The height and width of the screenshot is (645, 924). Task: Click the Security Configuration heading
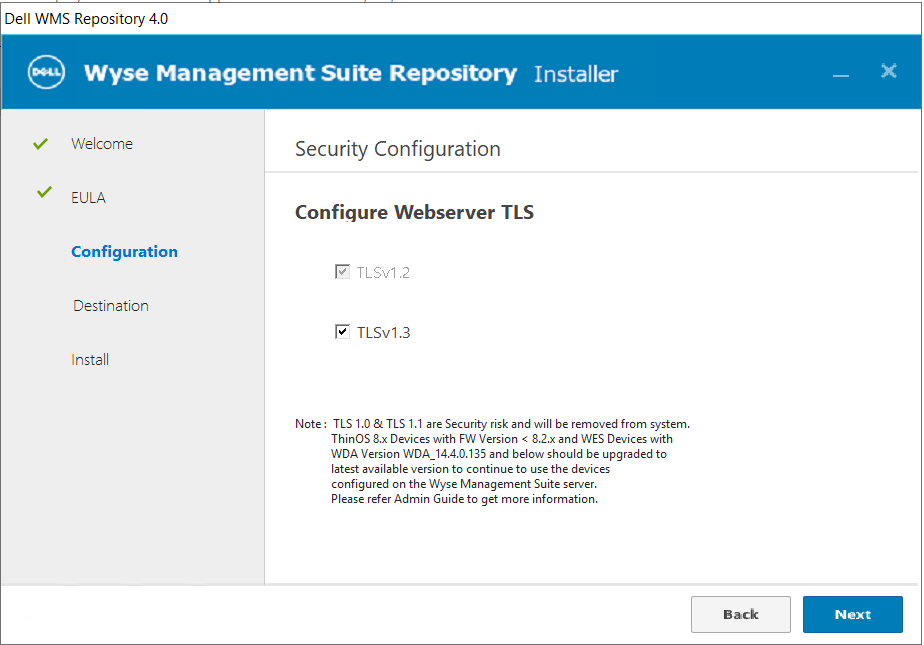click(398, 149)
